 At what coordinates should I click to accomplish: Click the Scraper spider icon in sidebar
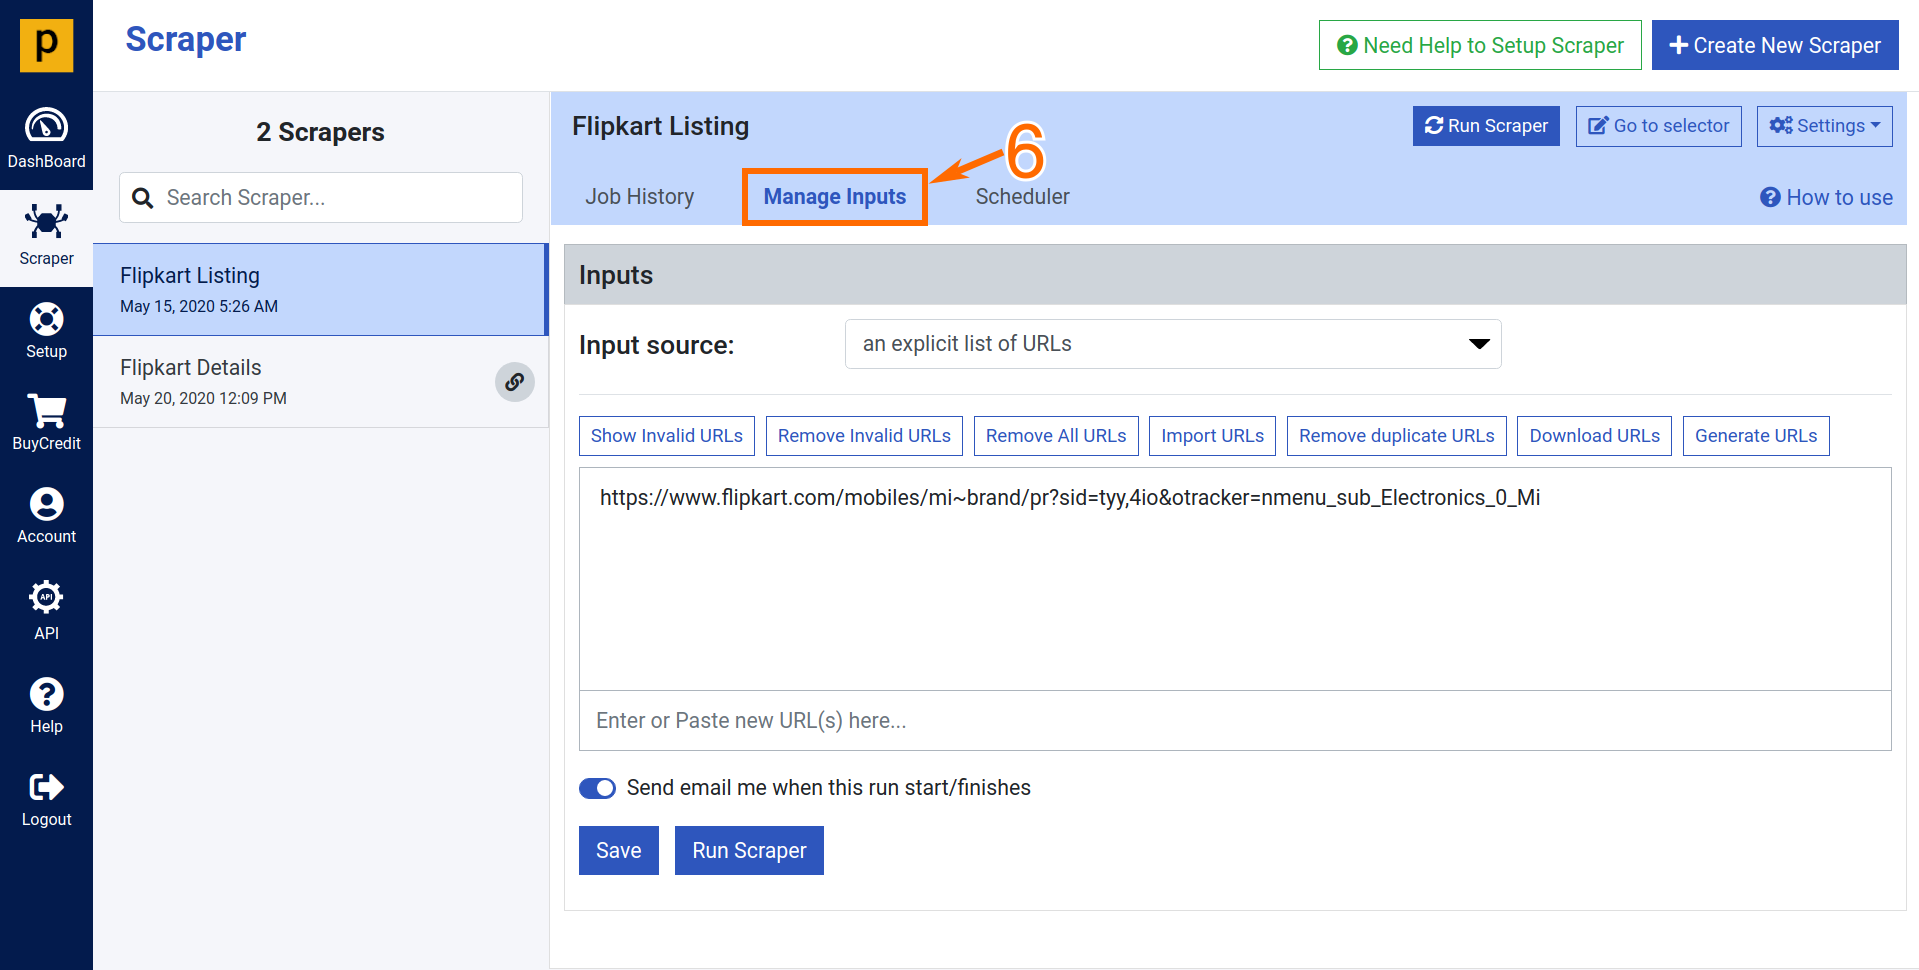[x=46, y=222]
